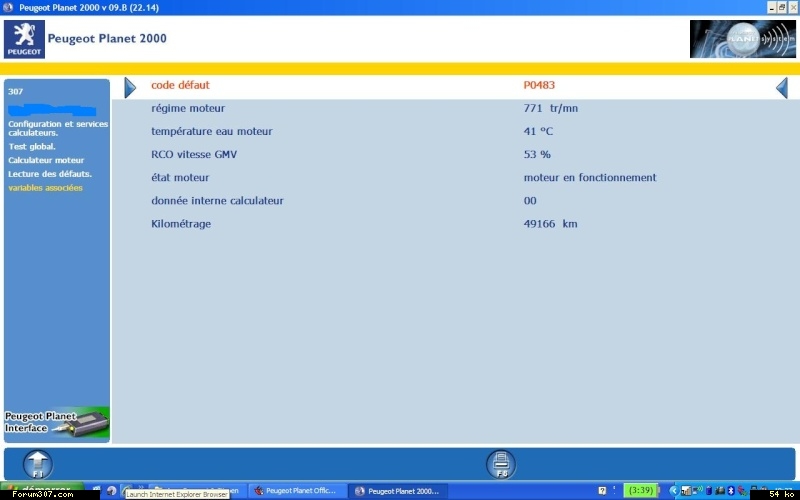Screen dimensions: 800x500
Task: Click the F1 back arrow button
Action: [x=37, y=464]
